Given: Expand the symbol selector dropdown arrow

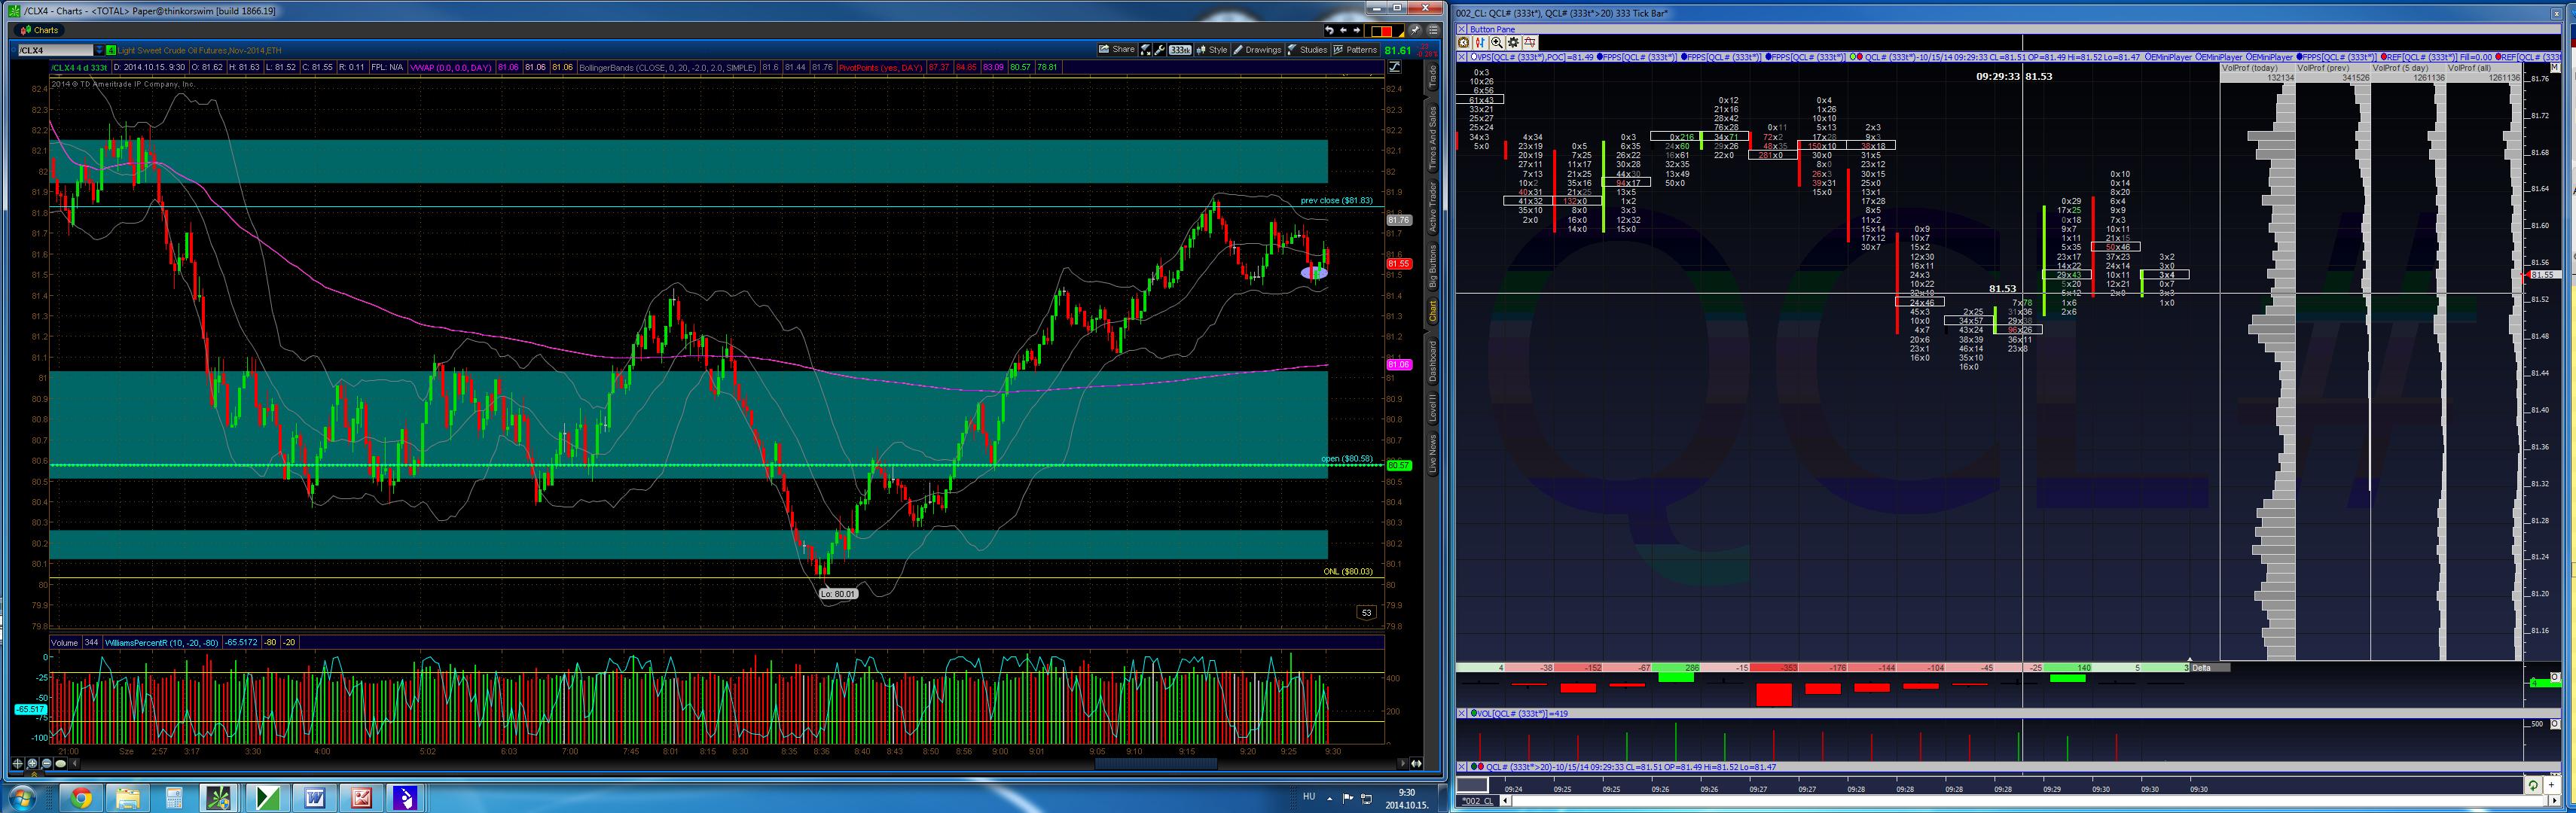Looking at the screenshot, I should (99, 50).
